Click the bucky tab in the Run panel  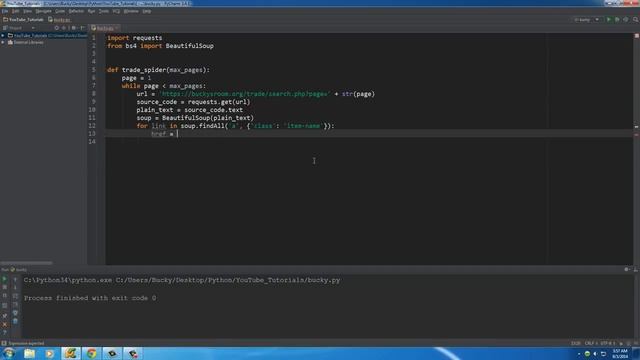(x=19, y=269)
